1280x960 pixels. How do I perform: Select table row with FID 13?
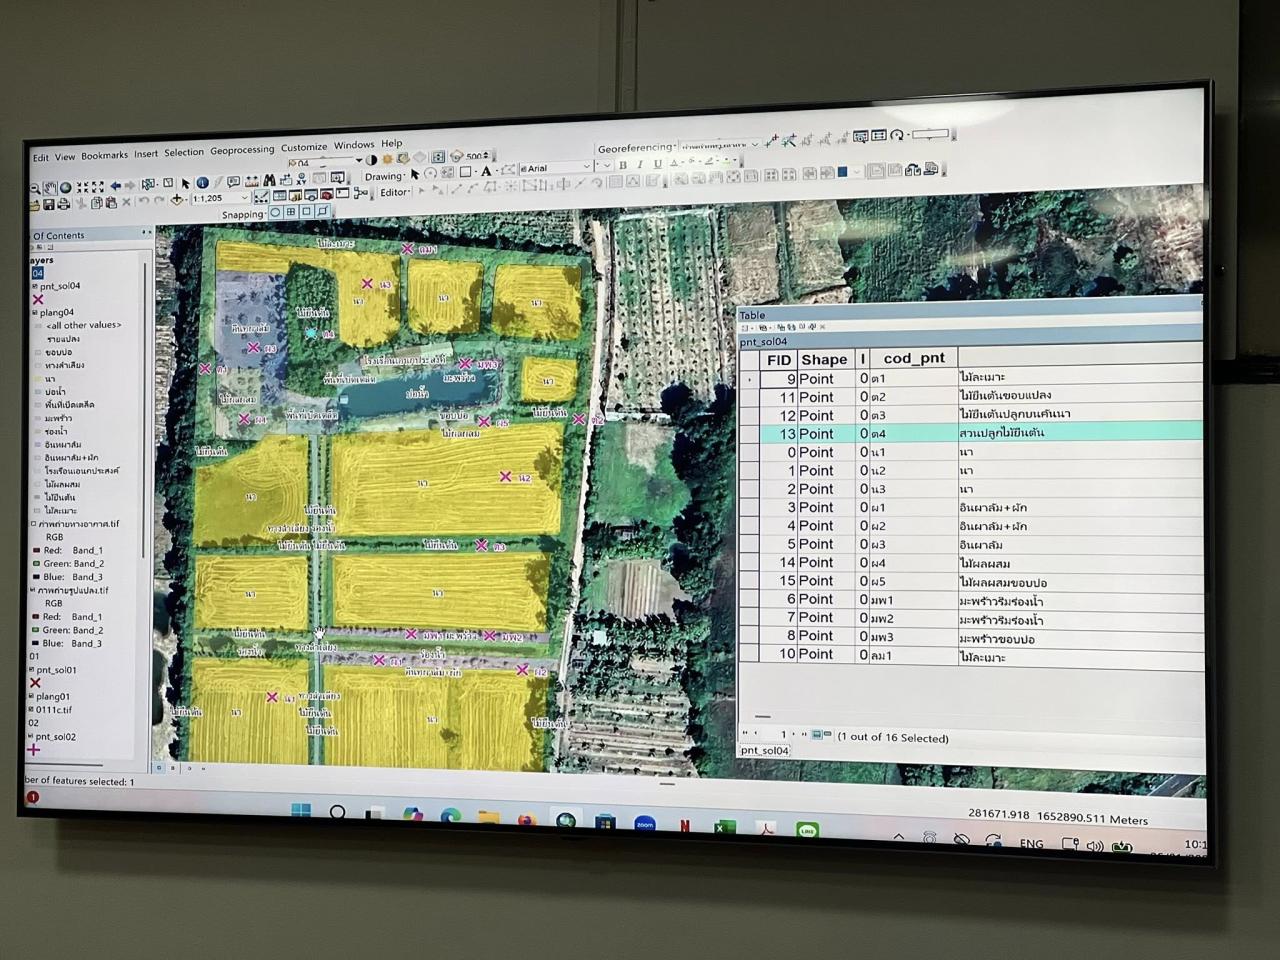click(970, 433)
